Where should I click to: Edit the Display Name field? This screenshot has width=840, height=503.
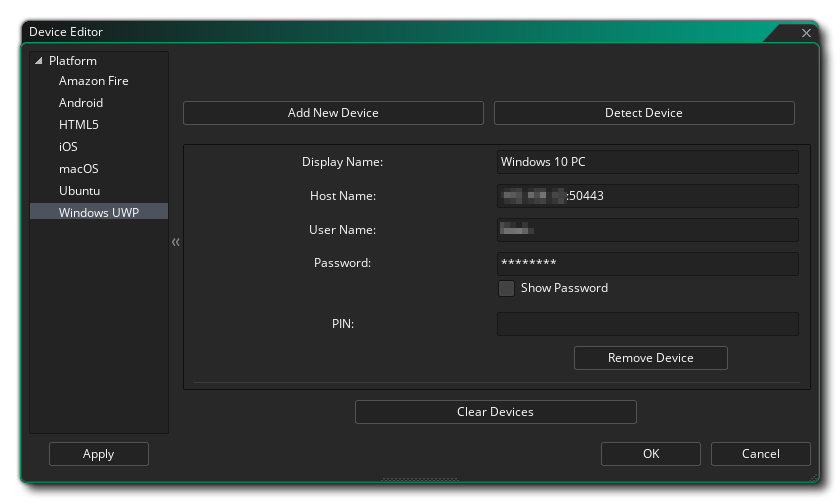tap(648, 162)
